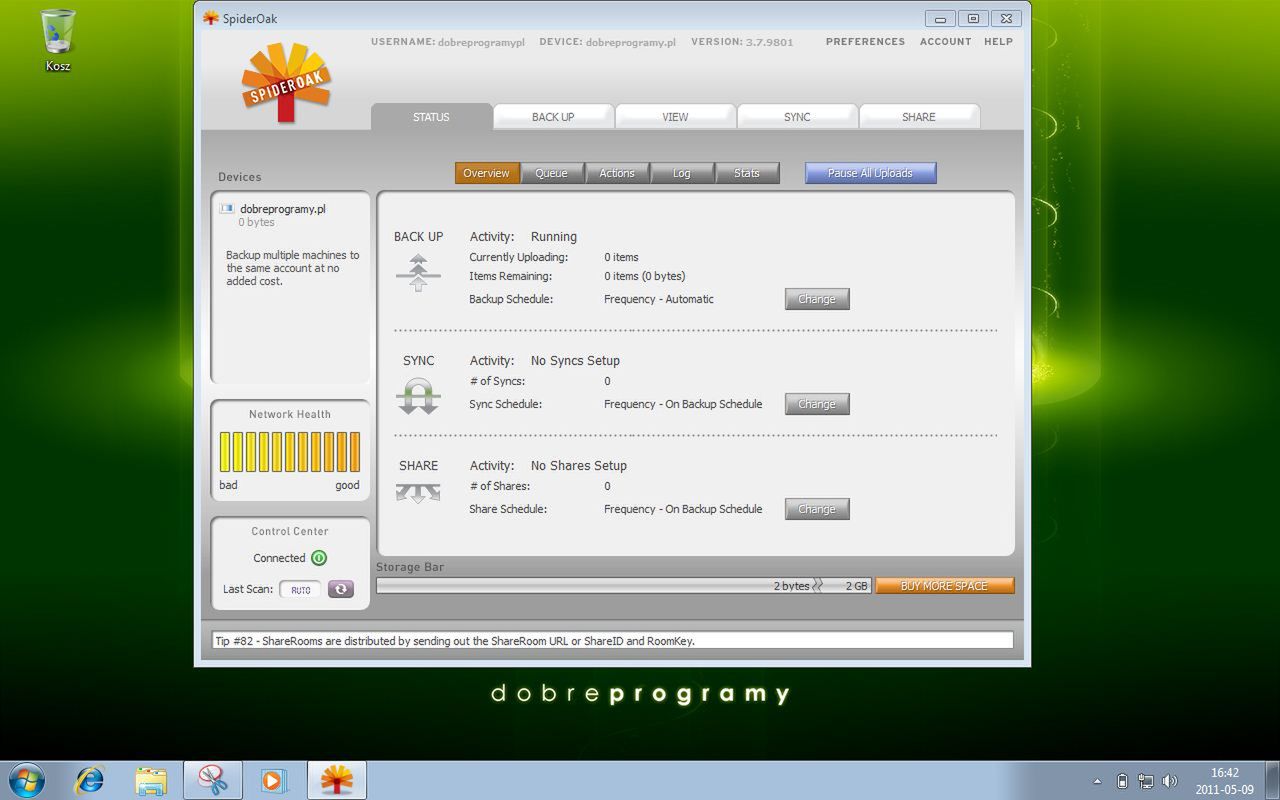Click the 'VERSION: 3.7.9801' header text

[742, 42]
